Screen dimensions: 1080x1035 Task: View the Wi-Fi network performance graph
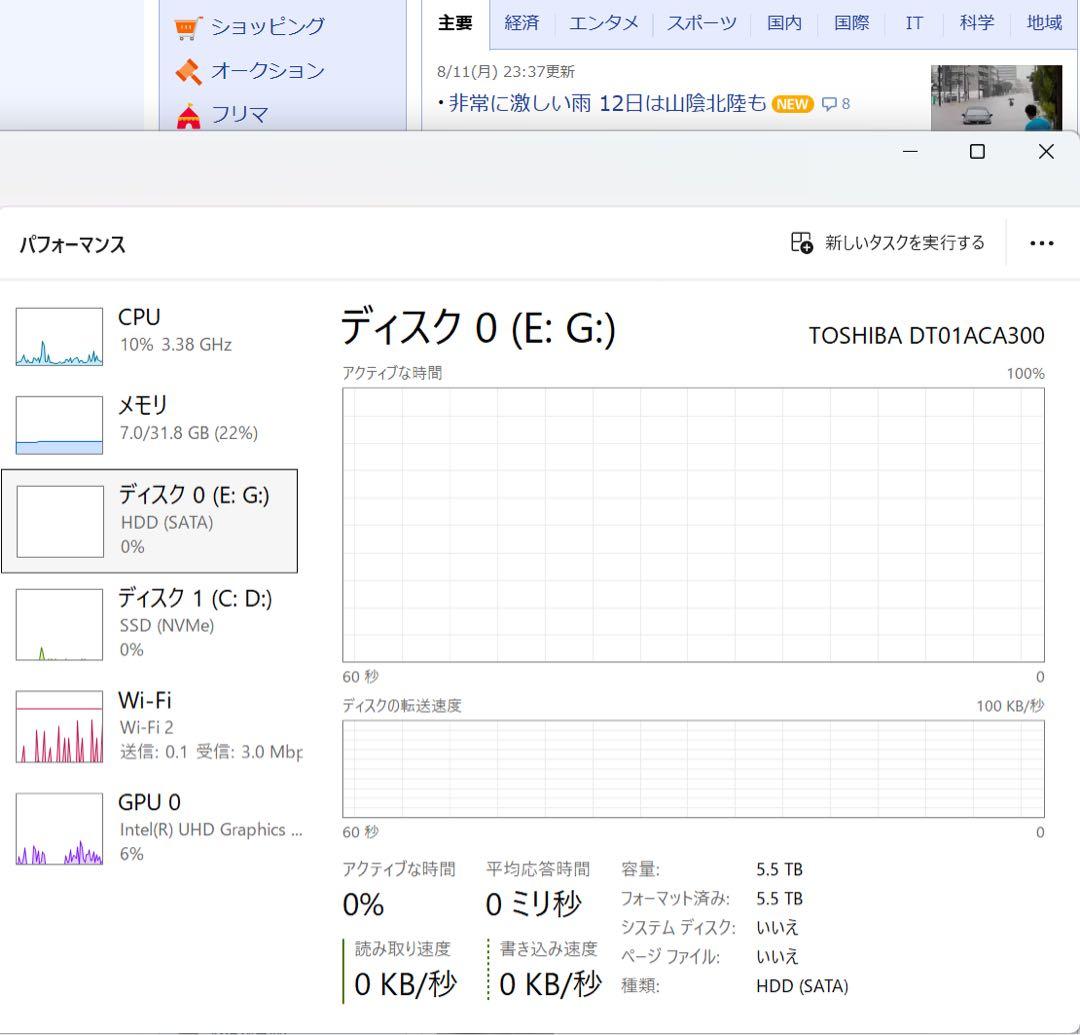coord(146,723)
